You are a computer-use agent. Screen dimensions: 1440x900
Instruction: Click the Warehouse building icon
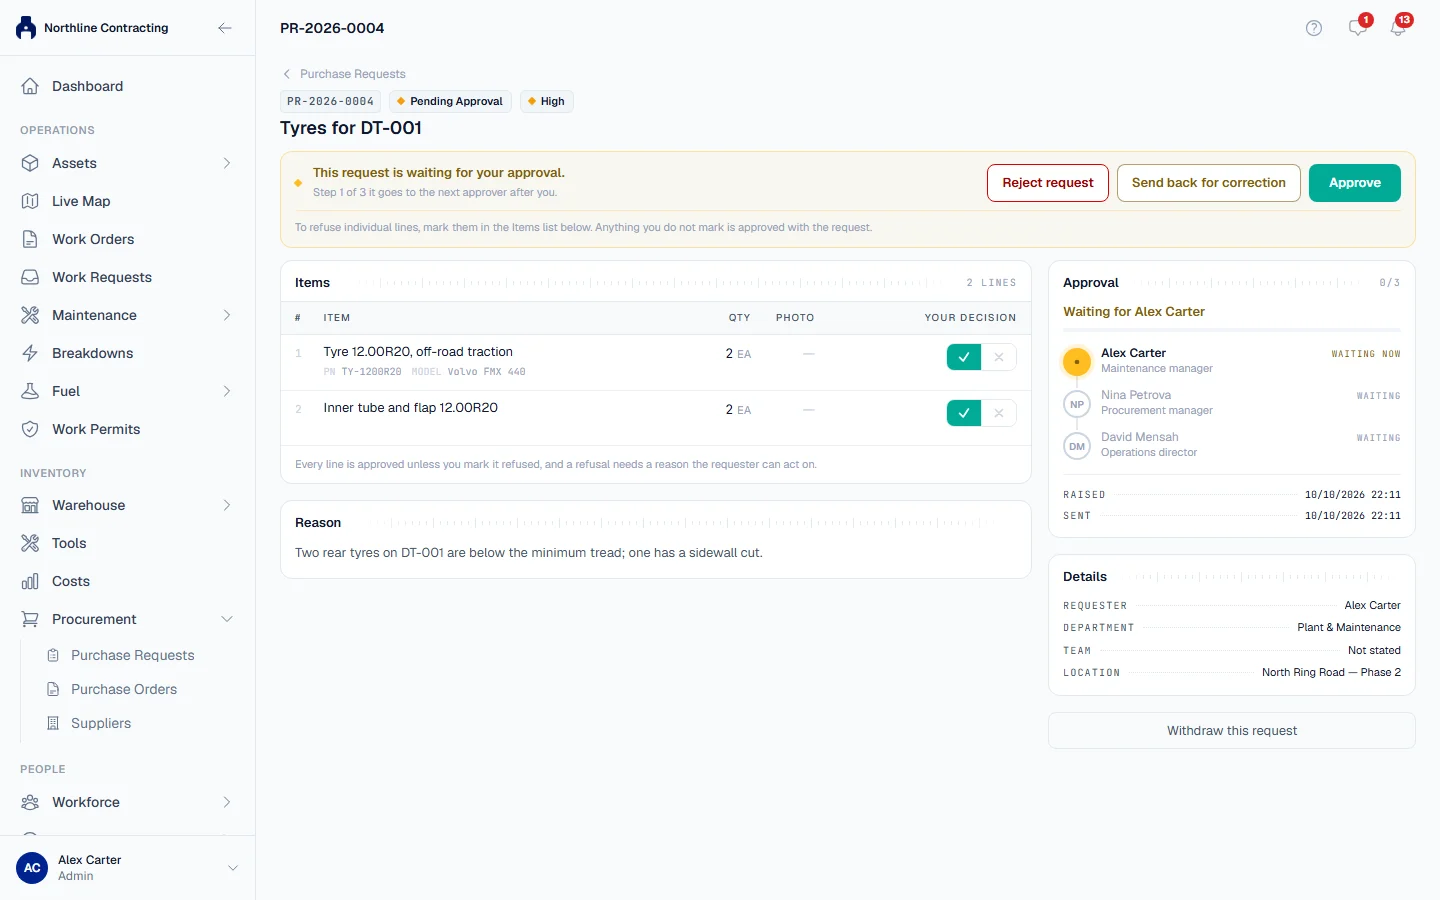pyautogui.click(x=30, y=505)
